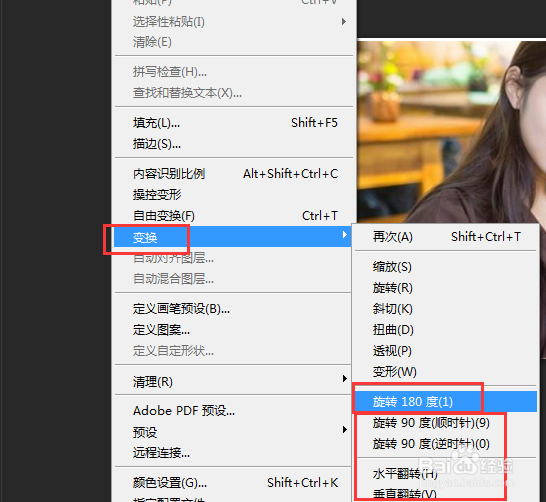This screenshot has height=502, width=546.
Task: Expand arrow on 变换 row
Action: click(x=344, y=235)
